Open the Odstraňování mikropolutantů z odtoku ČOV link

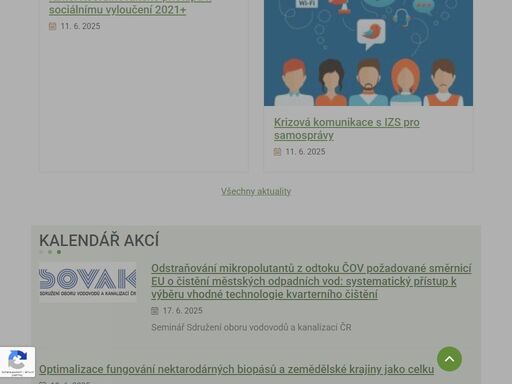click(311, 281)
